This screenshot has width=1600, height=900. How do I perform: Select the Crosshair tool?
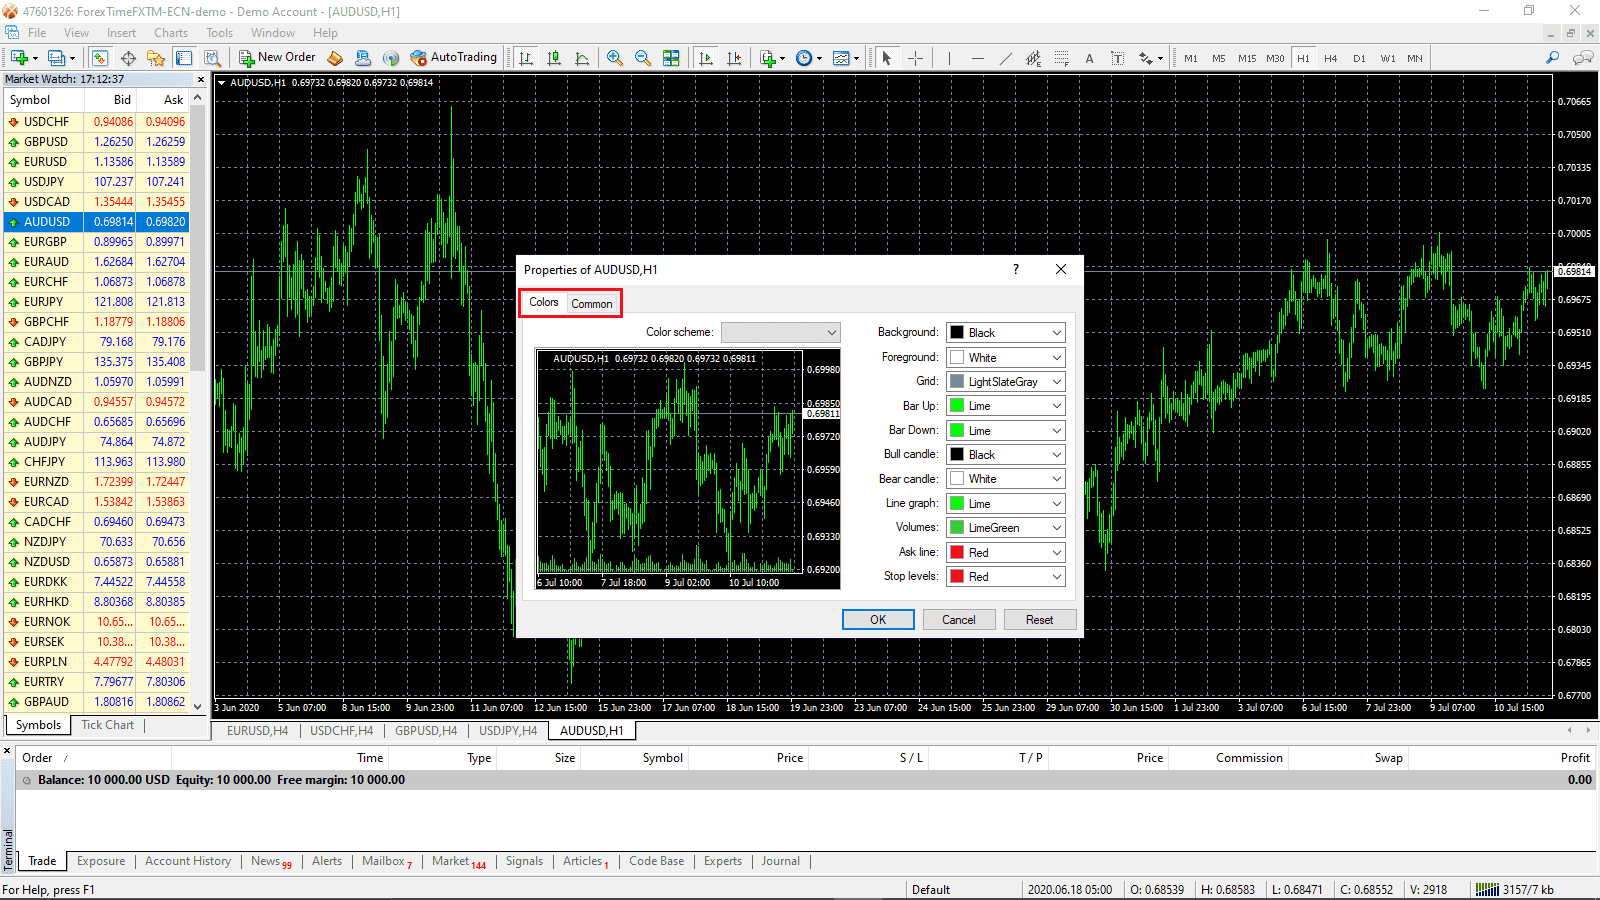pyautogui.click(x=915, y=57)
